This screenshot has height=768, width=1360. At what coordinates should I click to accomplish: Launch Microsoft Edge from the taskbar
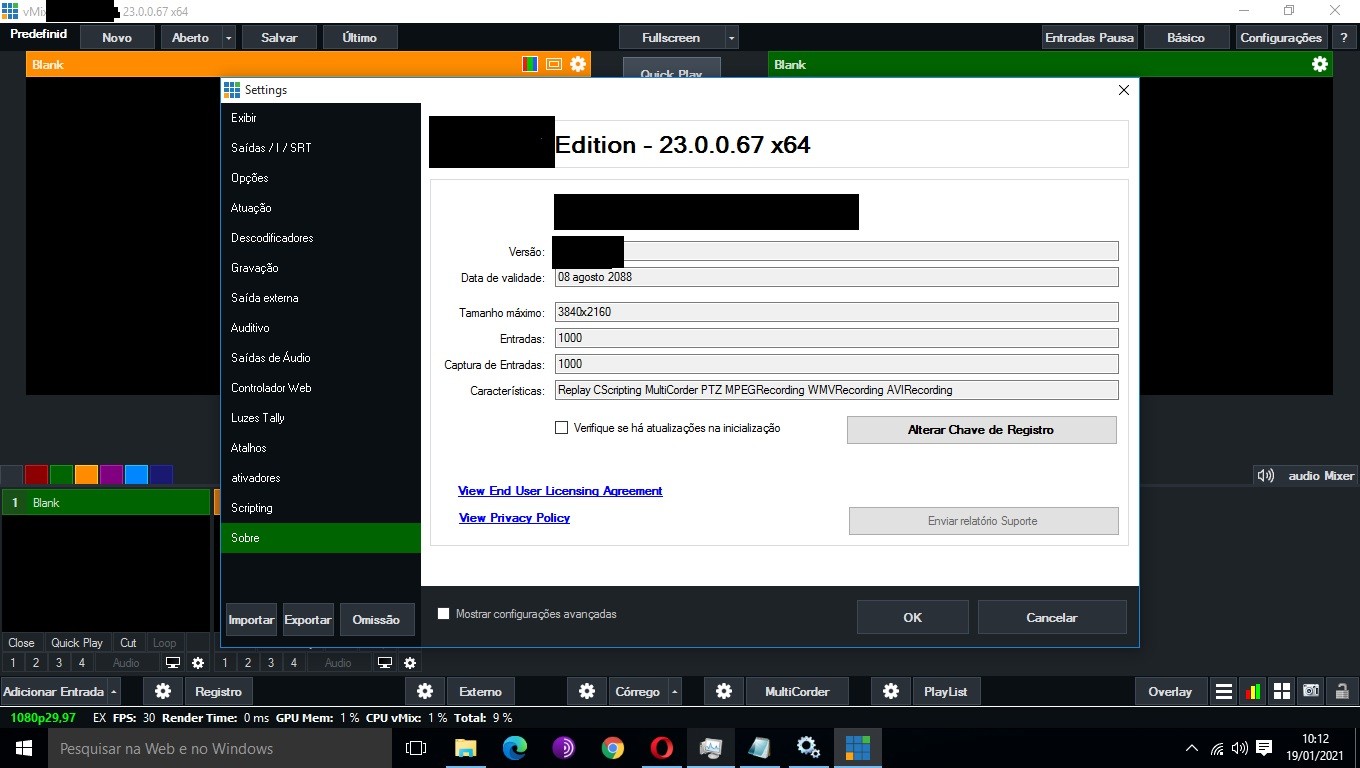pos(514,748)
